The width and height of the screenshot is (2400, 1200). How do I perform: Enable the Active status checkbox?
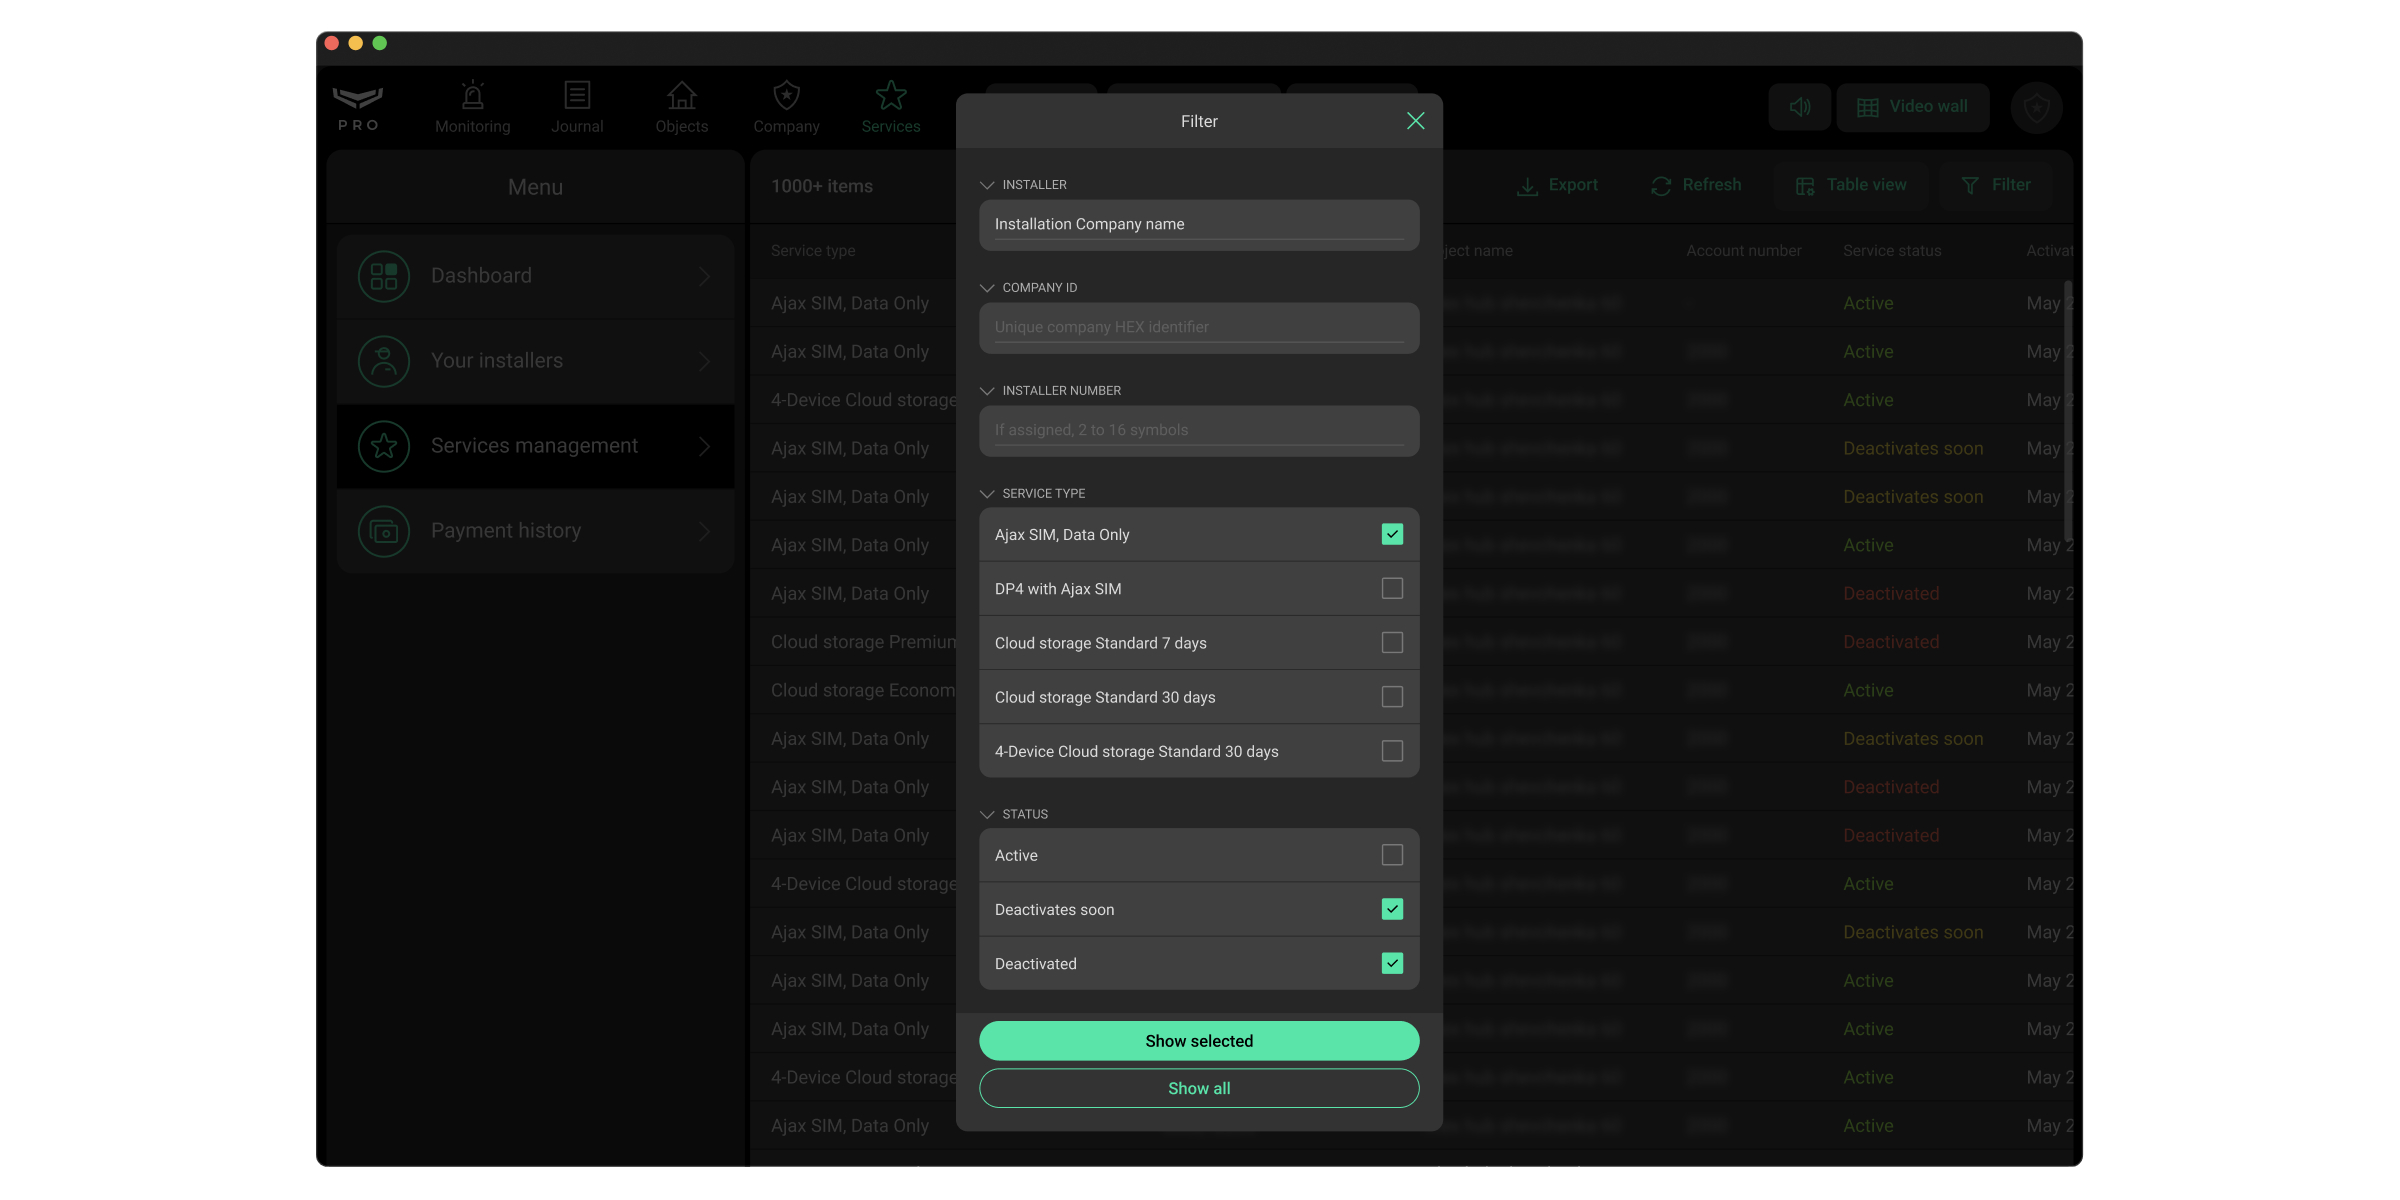[x=1392, y=855]
